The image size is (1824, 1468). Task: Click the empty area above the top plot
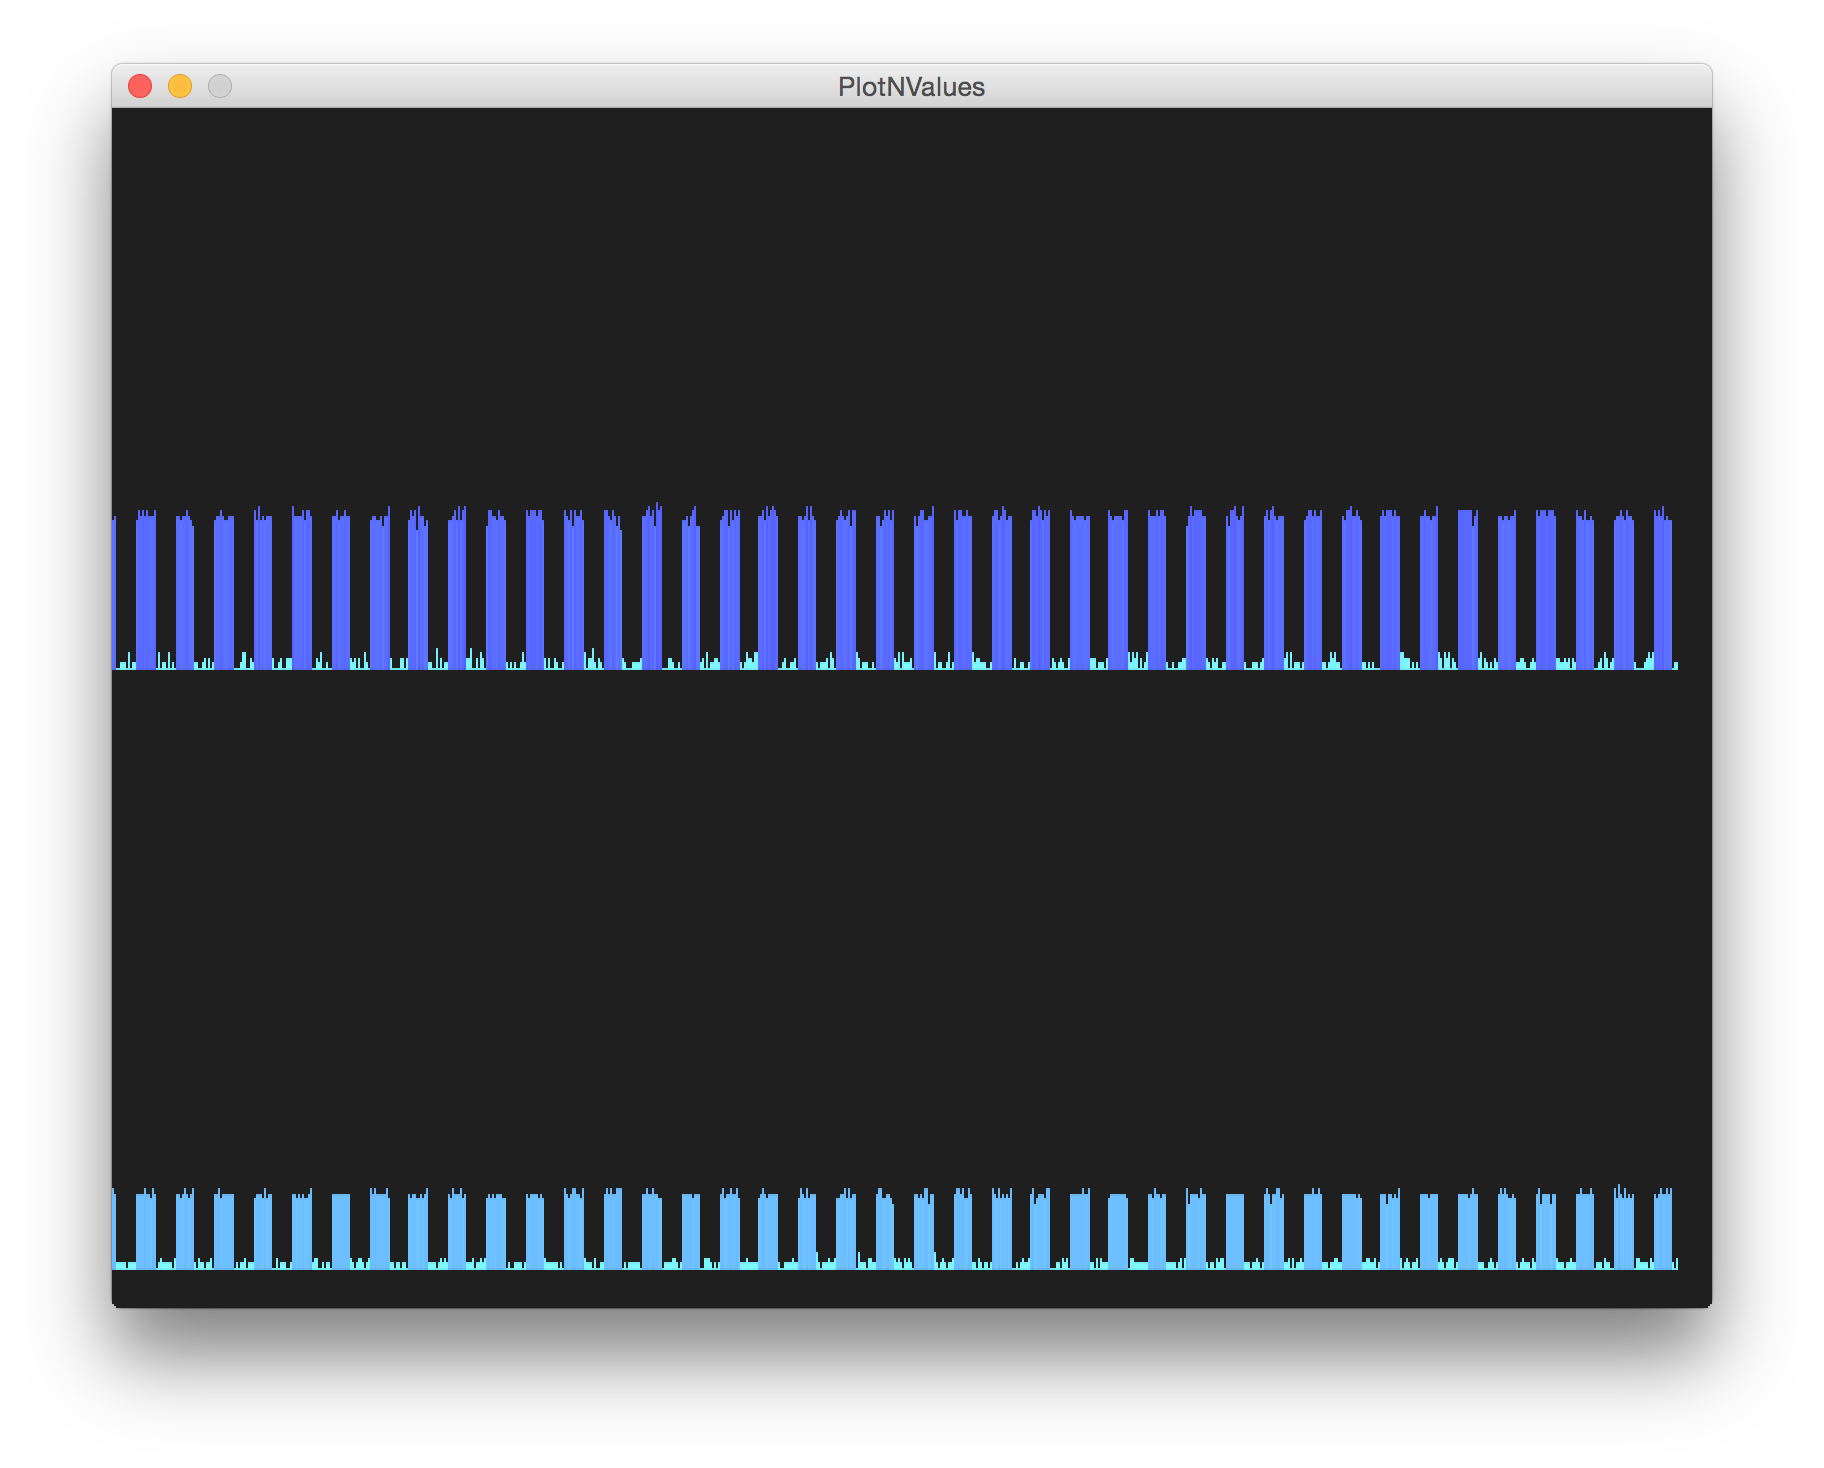(x=900, y=300)
